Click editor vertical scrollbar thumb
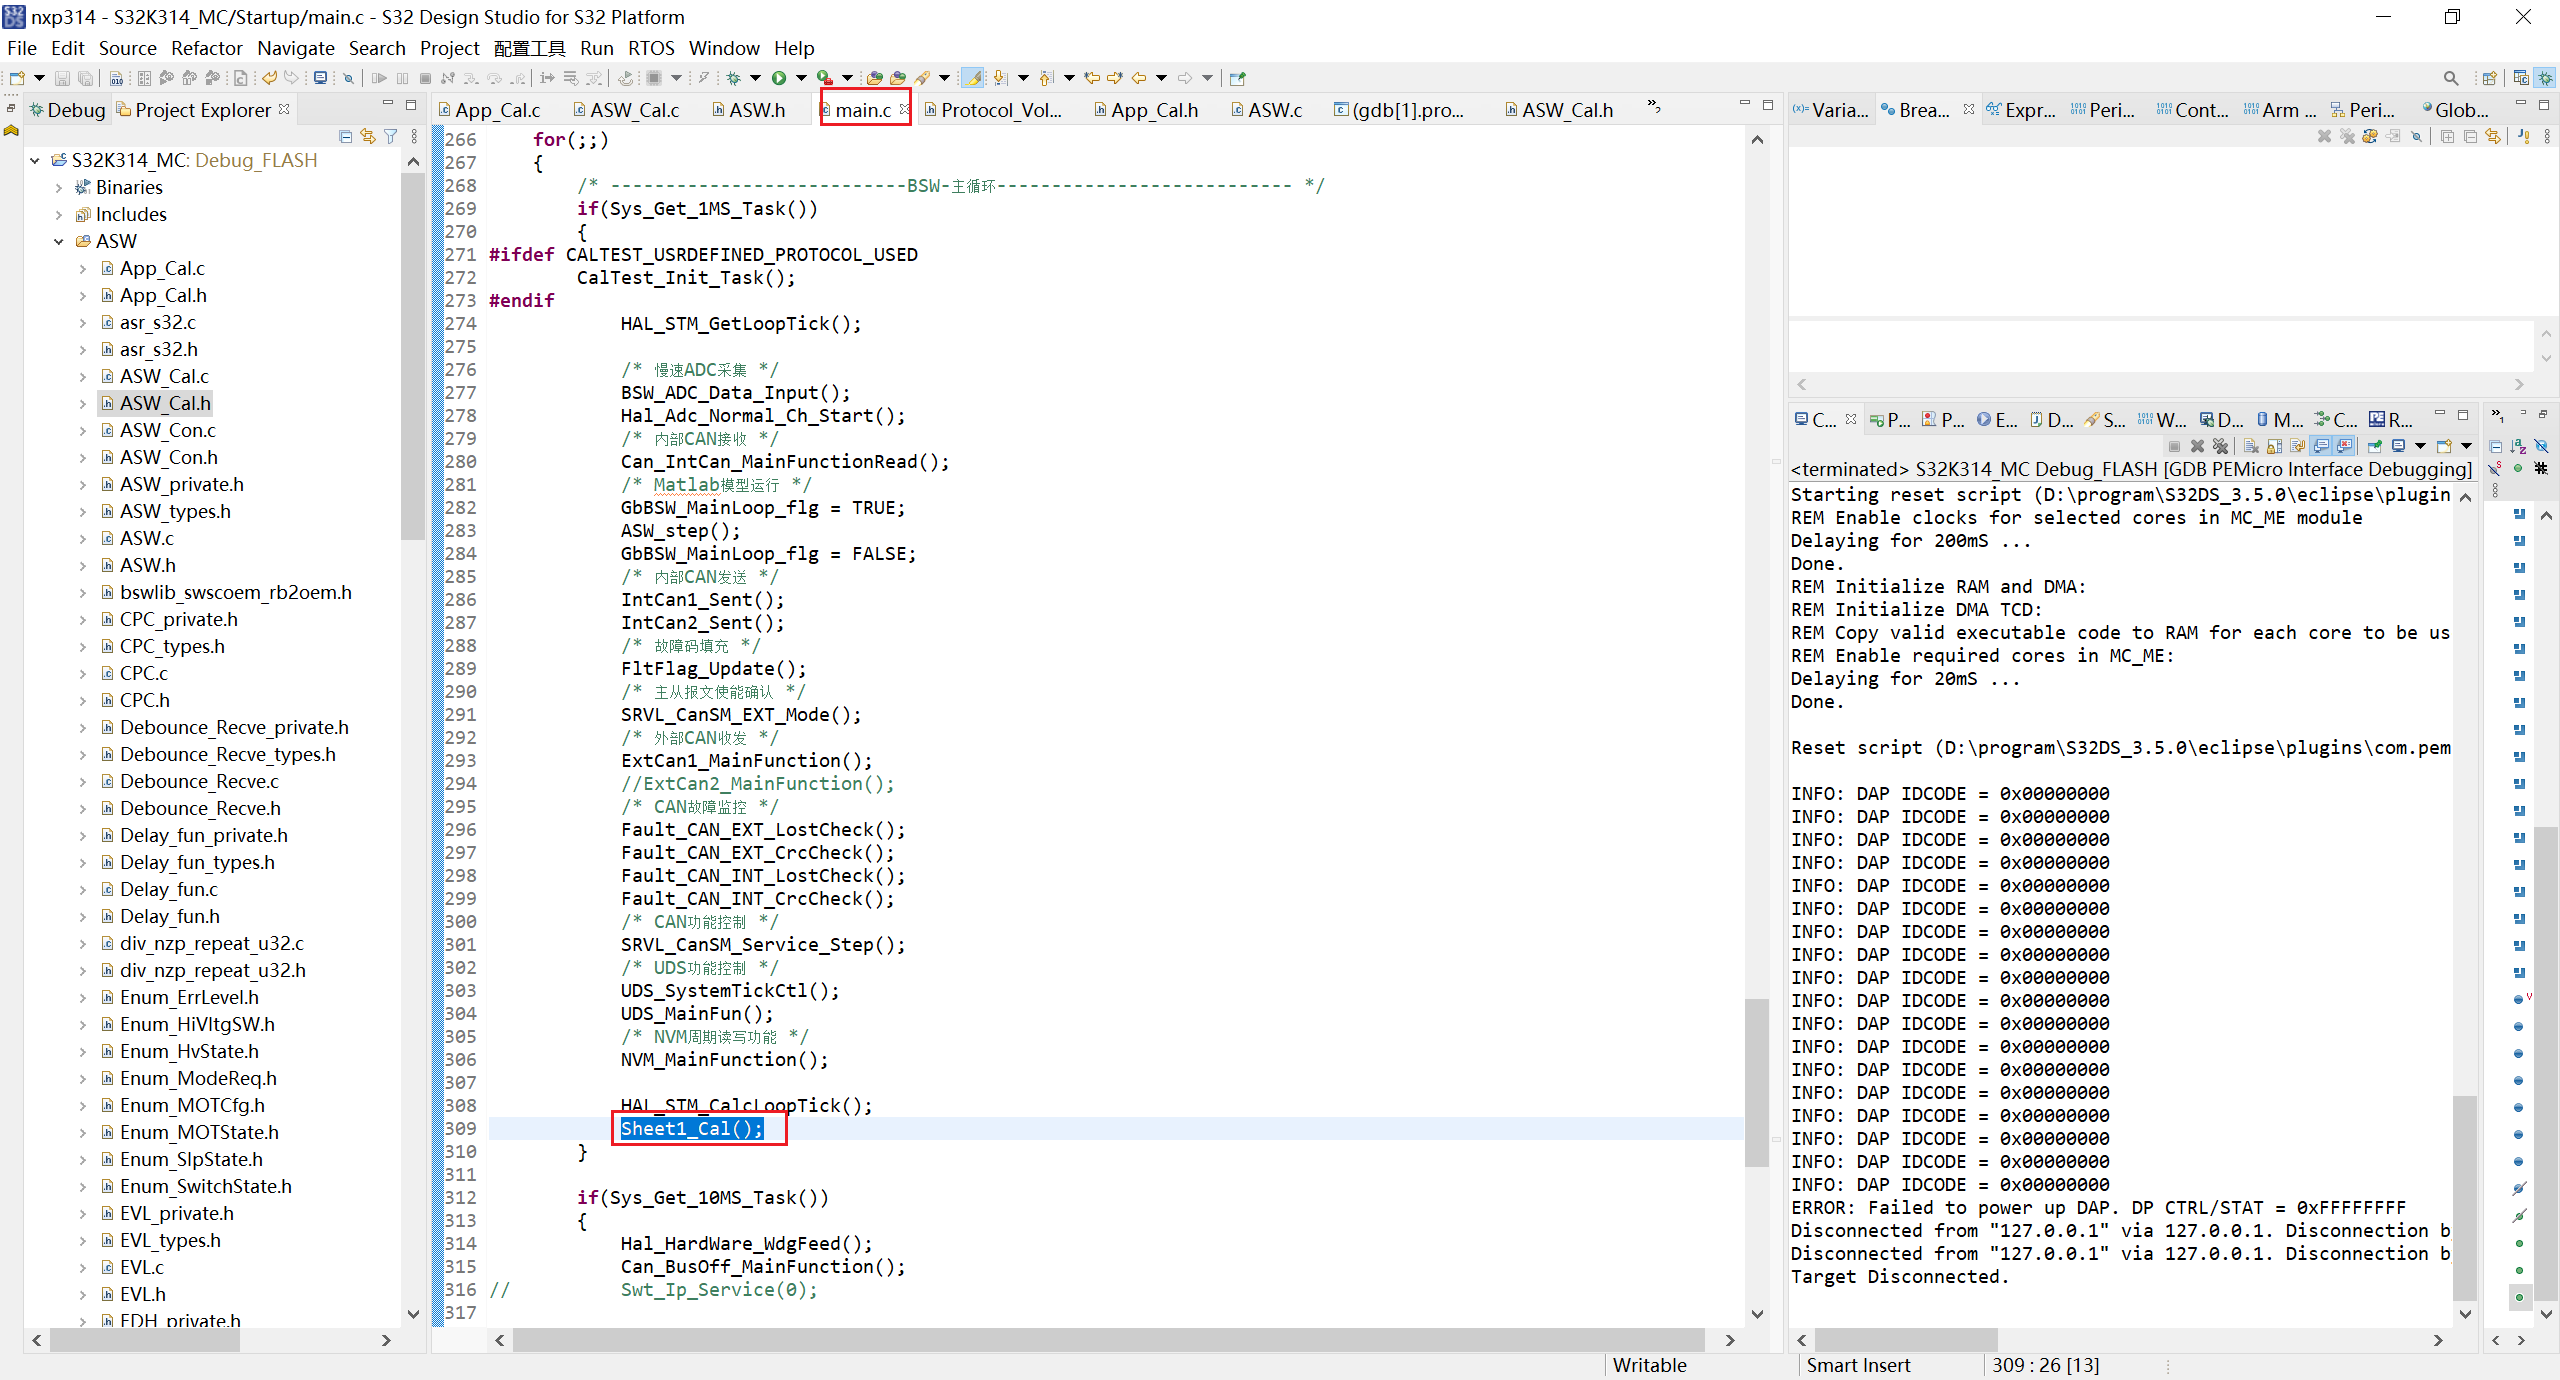Image resolution: width=2560 pixels, height=1380 pixels. click(1757, 1082)
